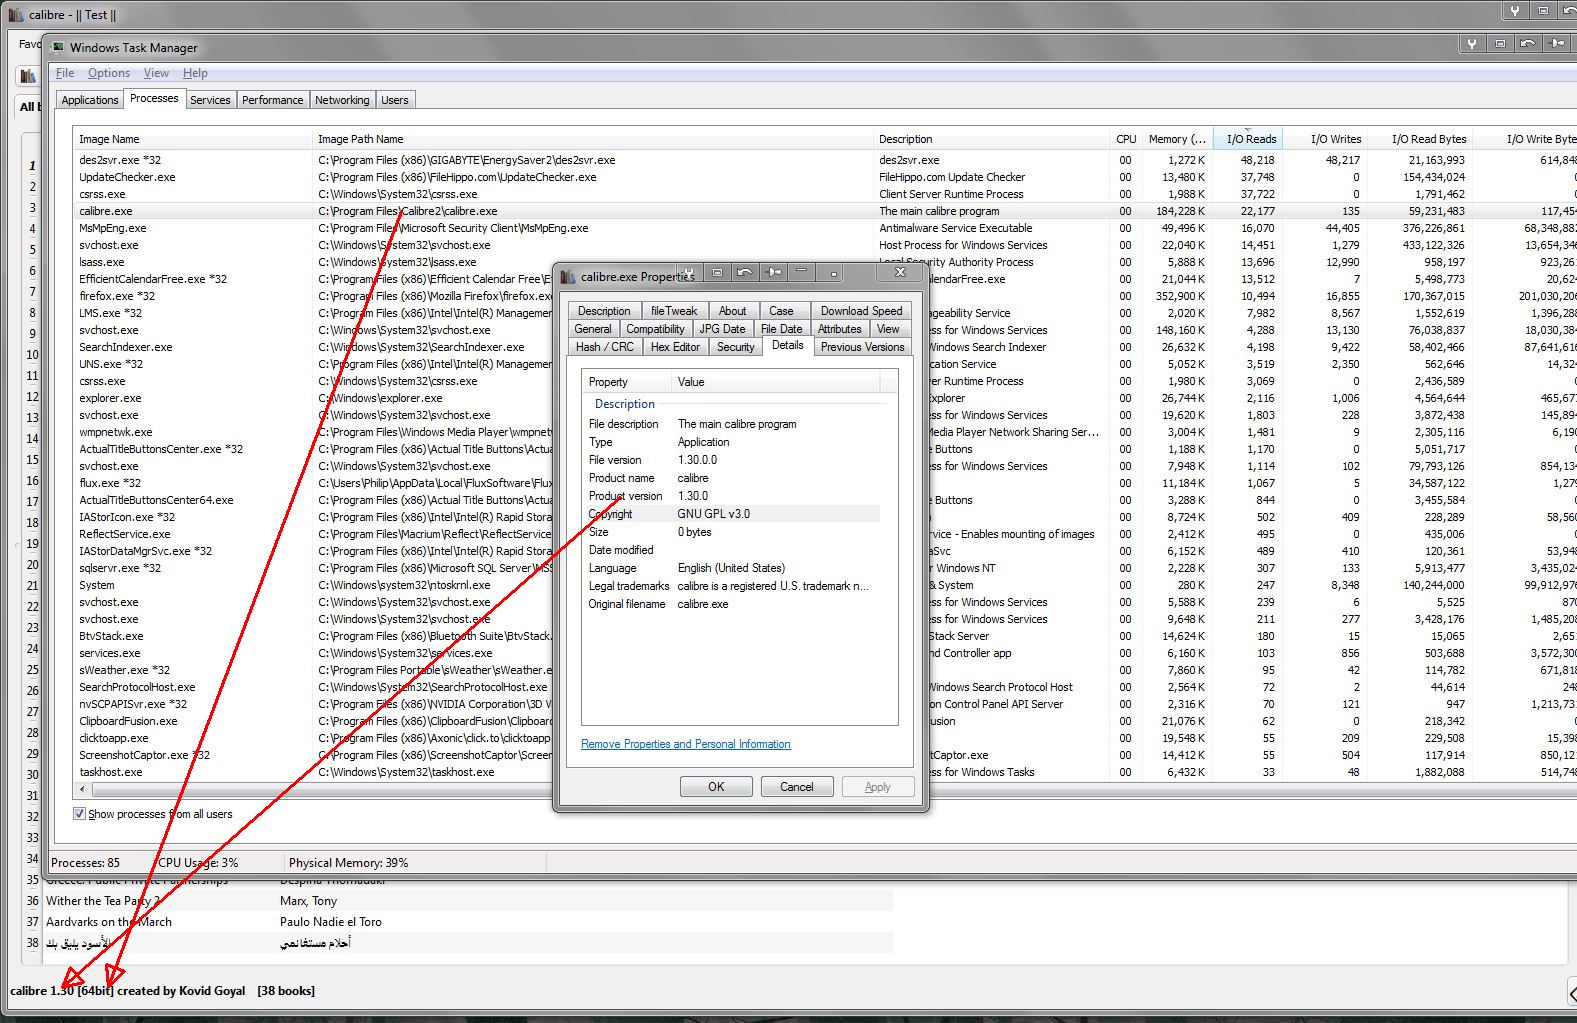Open the Previous Versions tab
Viewport: 1577px width, 1023px height.
point(862,347)
